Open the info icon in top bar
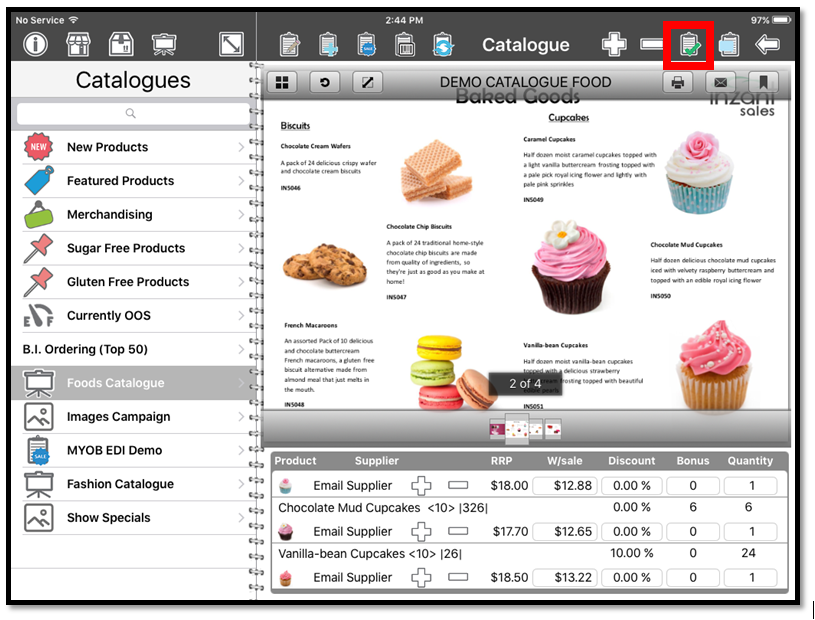The height and width of the screenshot is (620, 815). click(x=35, y=45)
